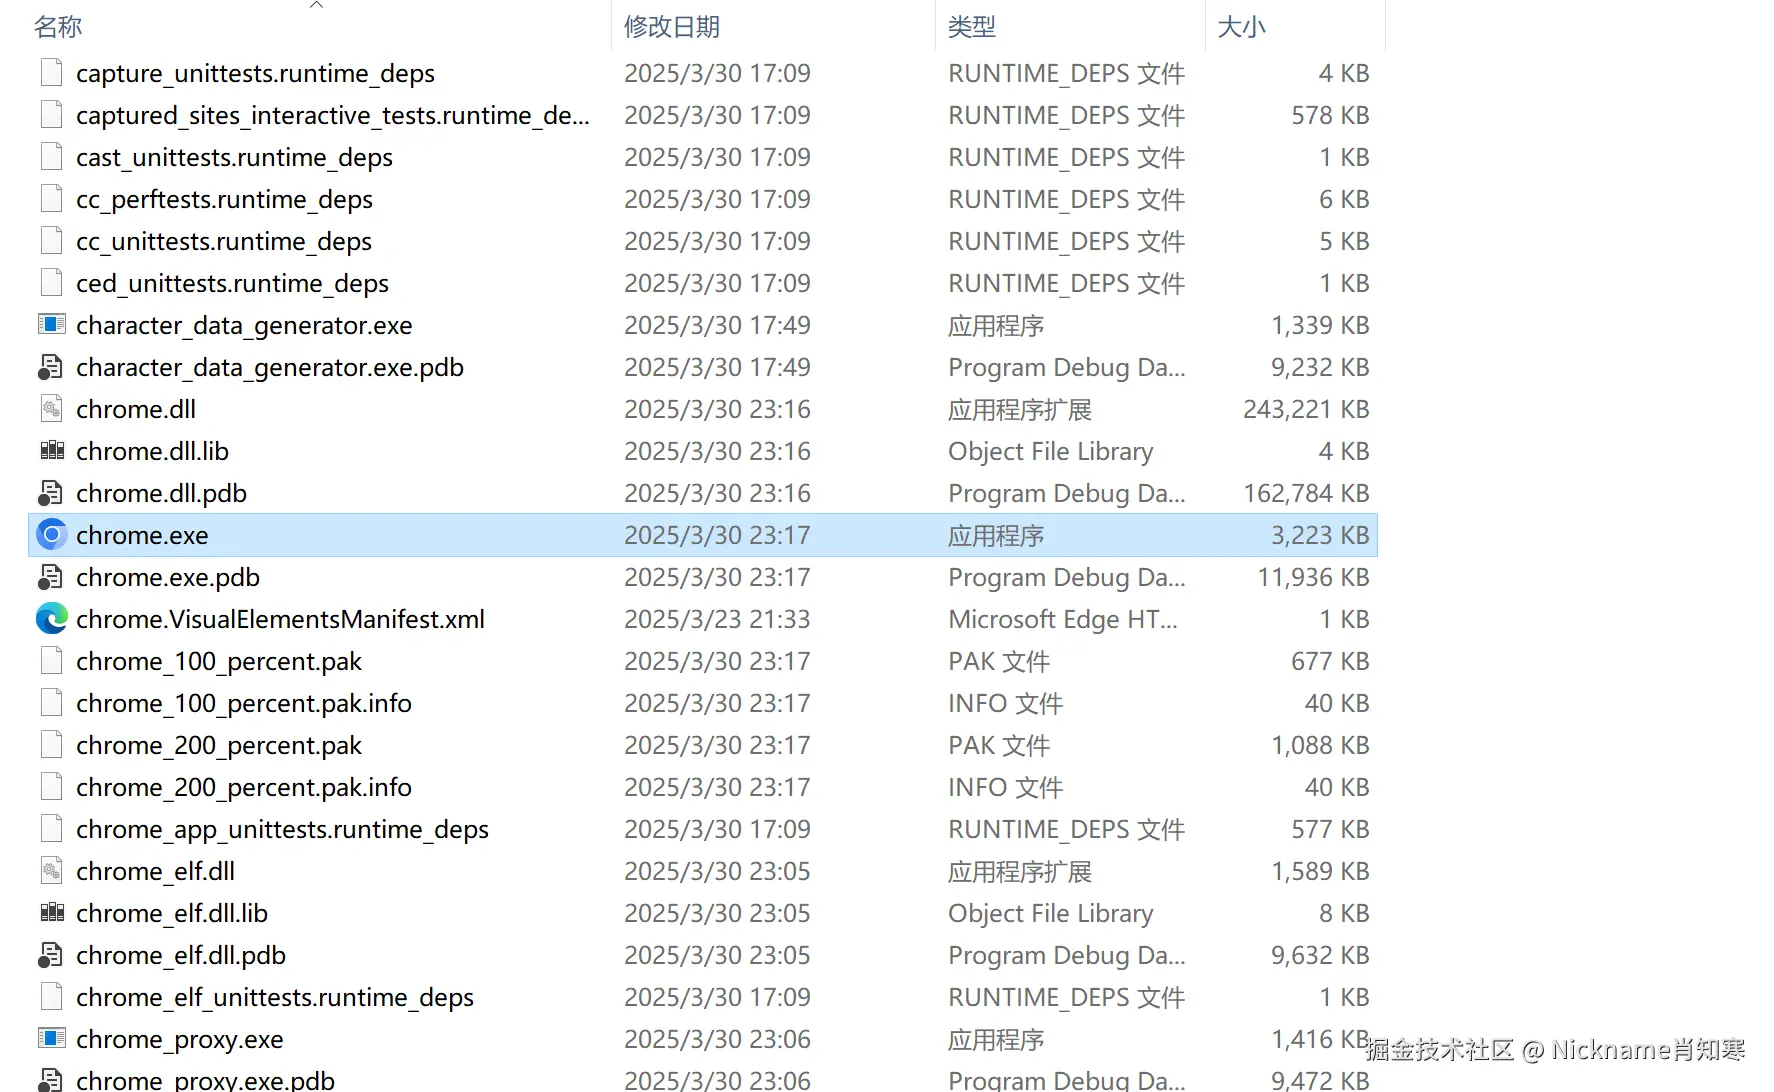The height and width of the screenshot is (1092, 1774).
Task: Select the cast_unittests.runtime_deps file name
Action: [x=234, y=158]
